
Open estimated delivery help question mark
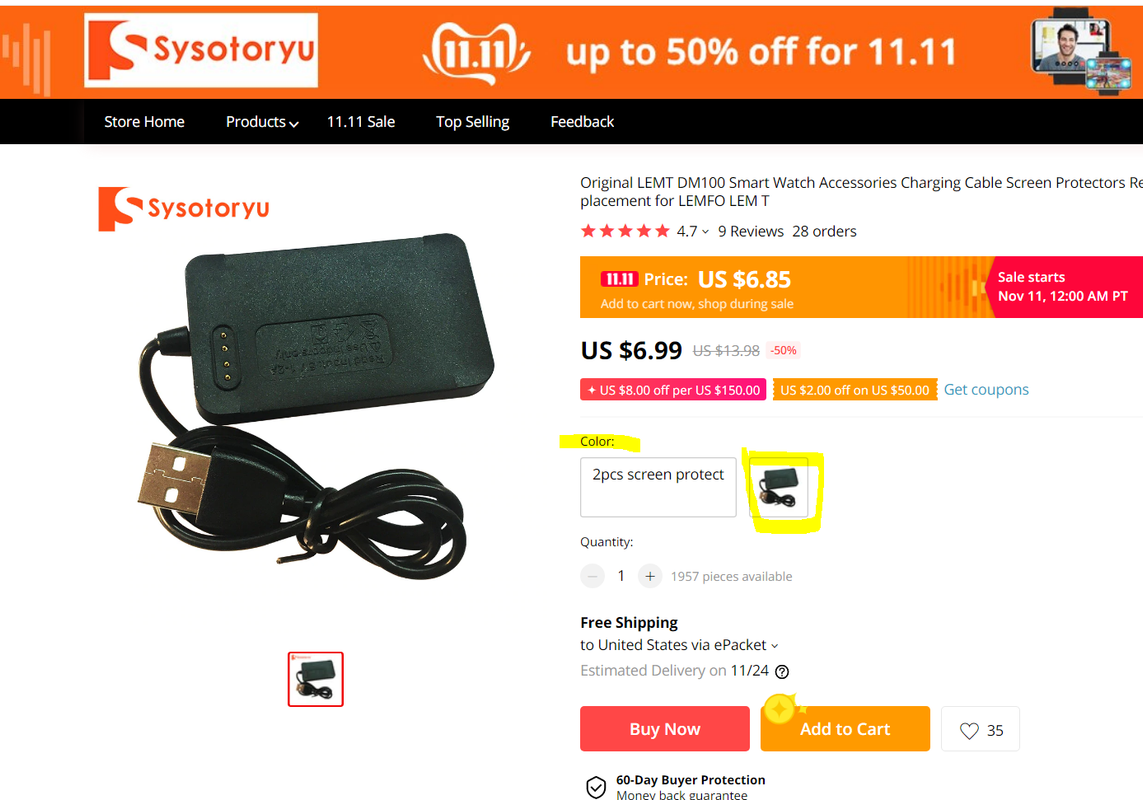tap(781, 672)
